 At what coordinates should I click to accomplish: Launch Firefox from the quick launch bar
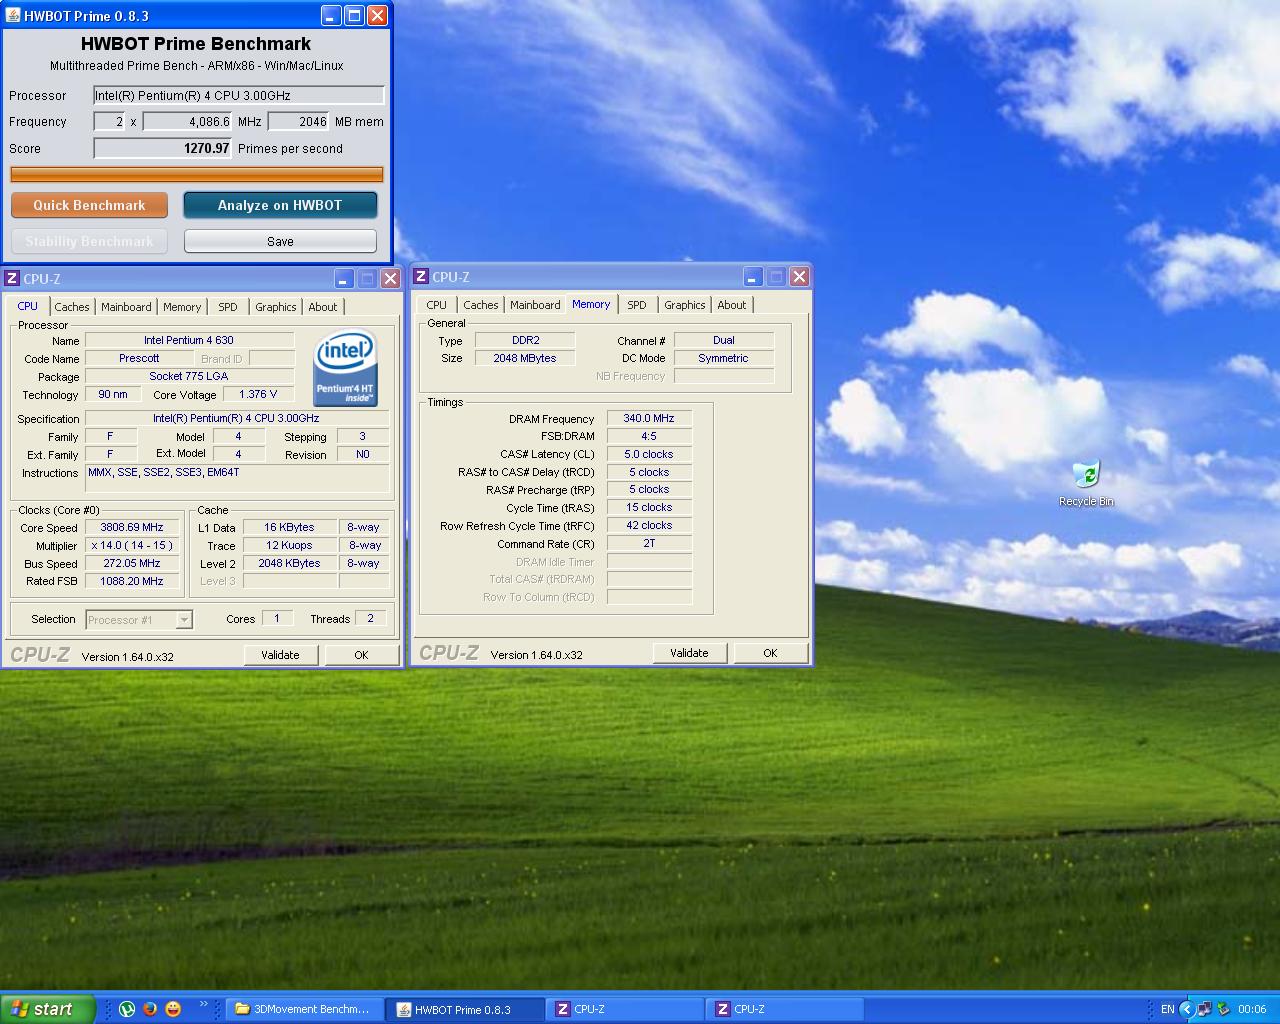pyautogui.click(x=150, y=1009)
